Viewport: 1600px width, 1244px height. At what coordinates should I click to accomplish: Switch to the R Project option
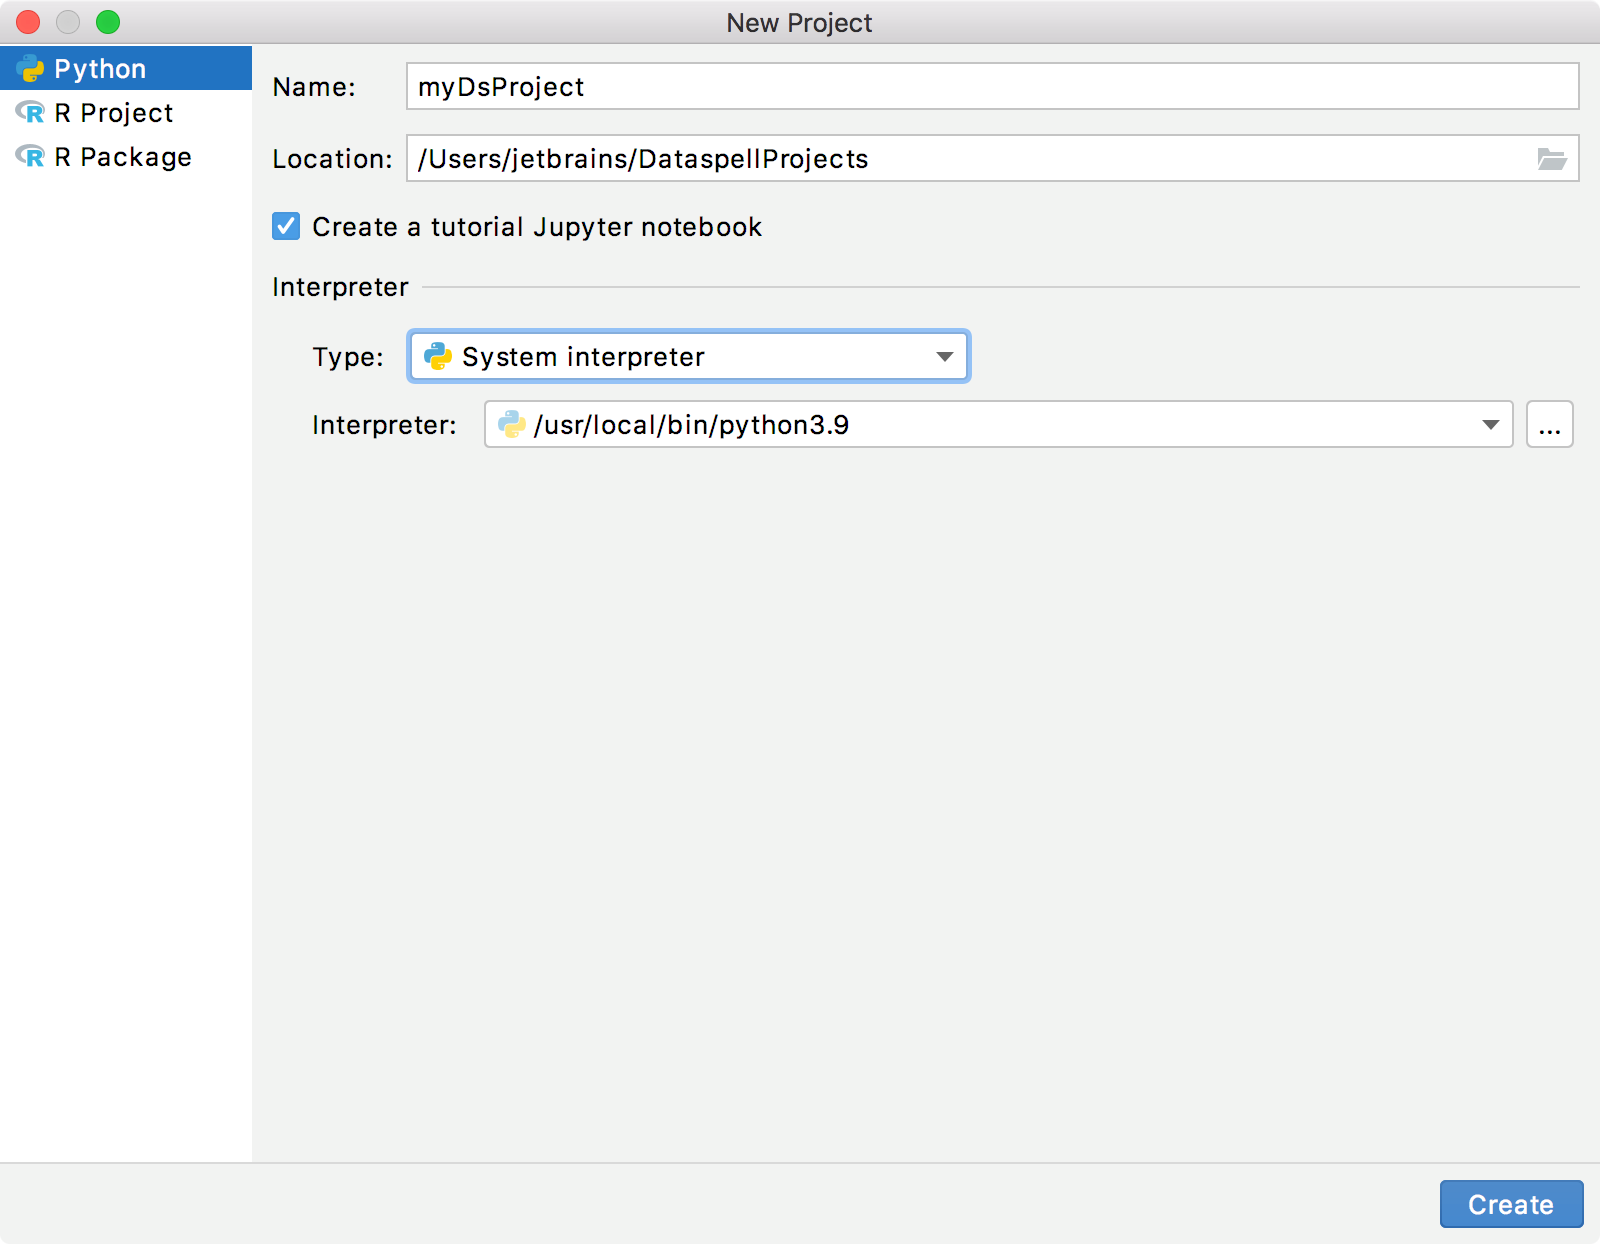tap(112, 113)
